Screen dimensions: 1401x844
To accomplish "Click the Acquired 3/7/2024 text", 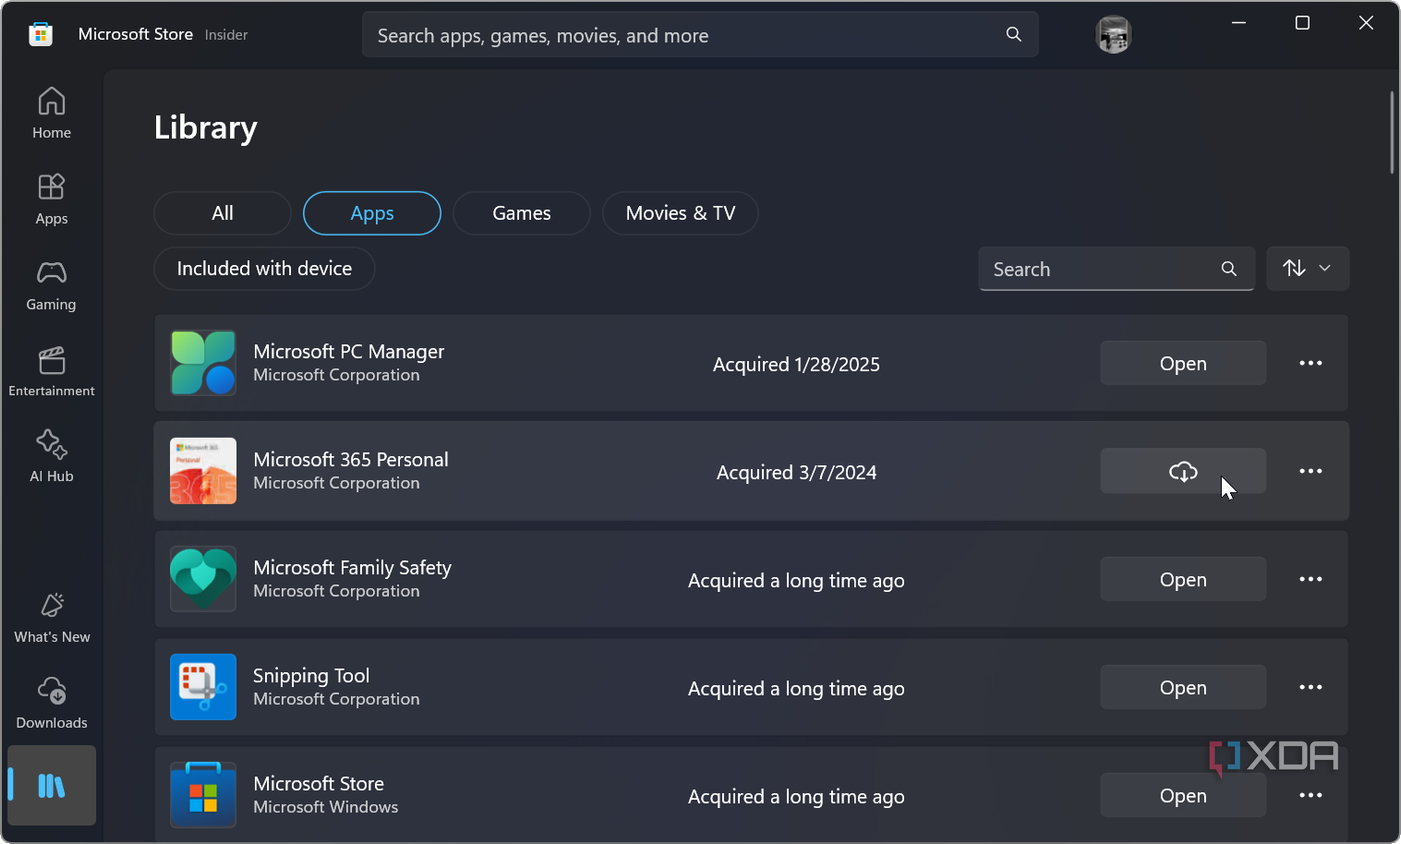I will click(796, 472).
